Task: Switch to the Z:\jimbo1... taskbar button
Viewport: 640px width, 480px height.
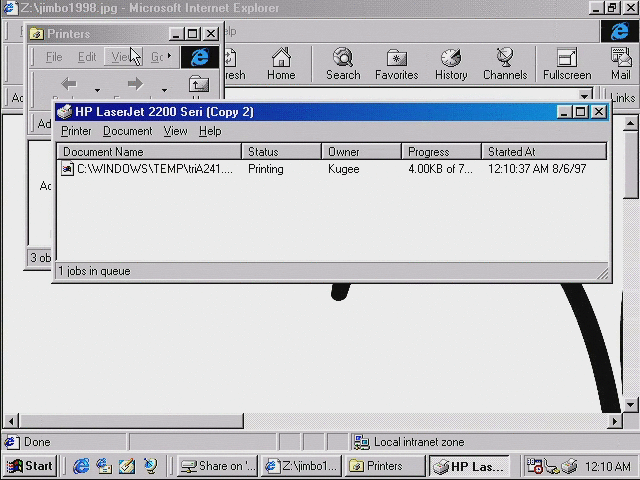Action: tap(301, 466)
